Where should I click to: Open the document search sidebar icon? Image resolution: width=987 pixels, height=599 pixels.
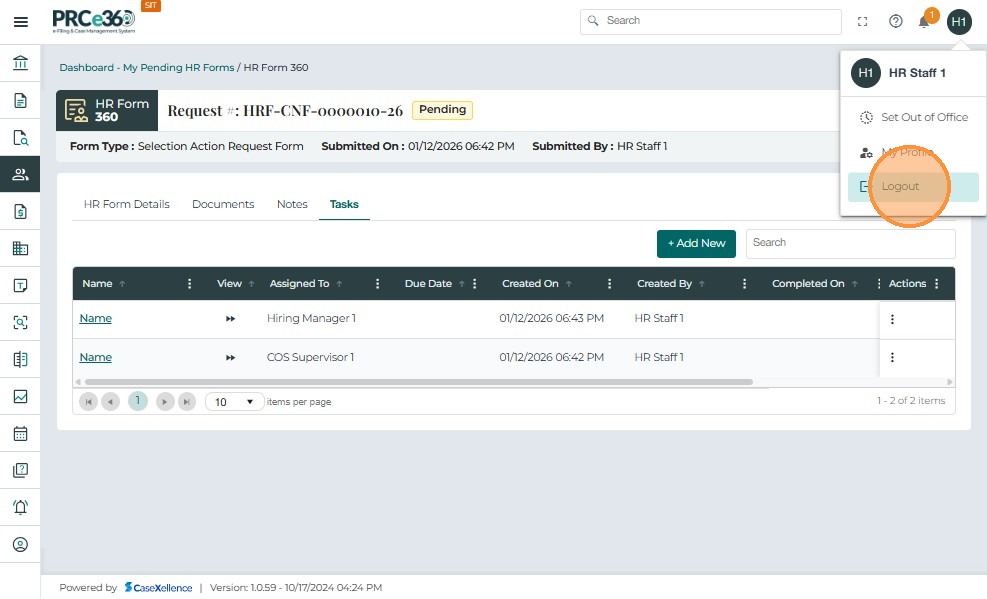(x=20, y=138)
